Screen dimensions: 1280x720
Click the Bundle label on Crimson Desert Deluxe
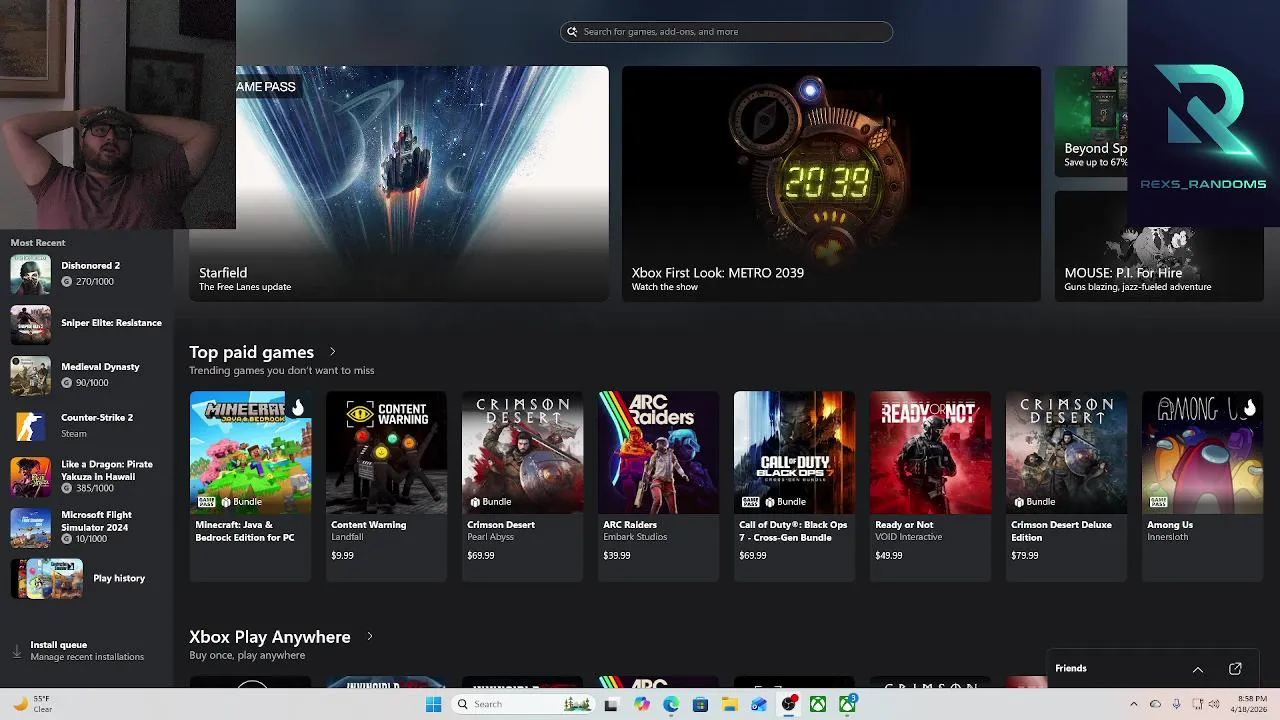click(x=1034, y=502)
